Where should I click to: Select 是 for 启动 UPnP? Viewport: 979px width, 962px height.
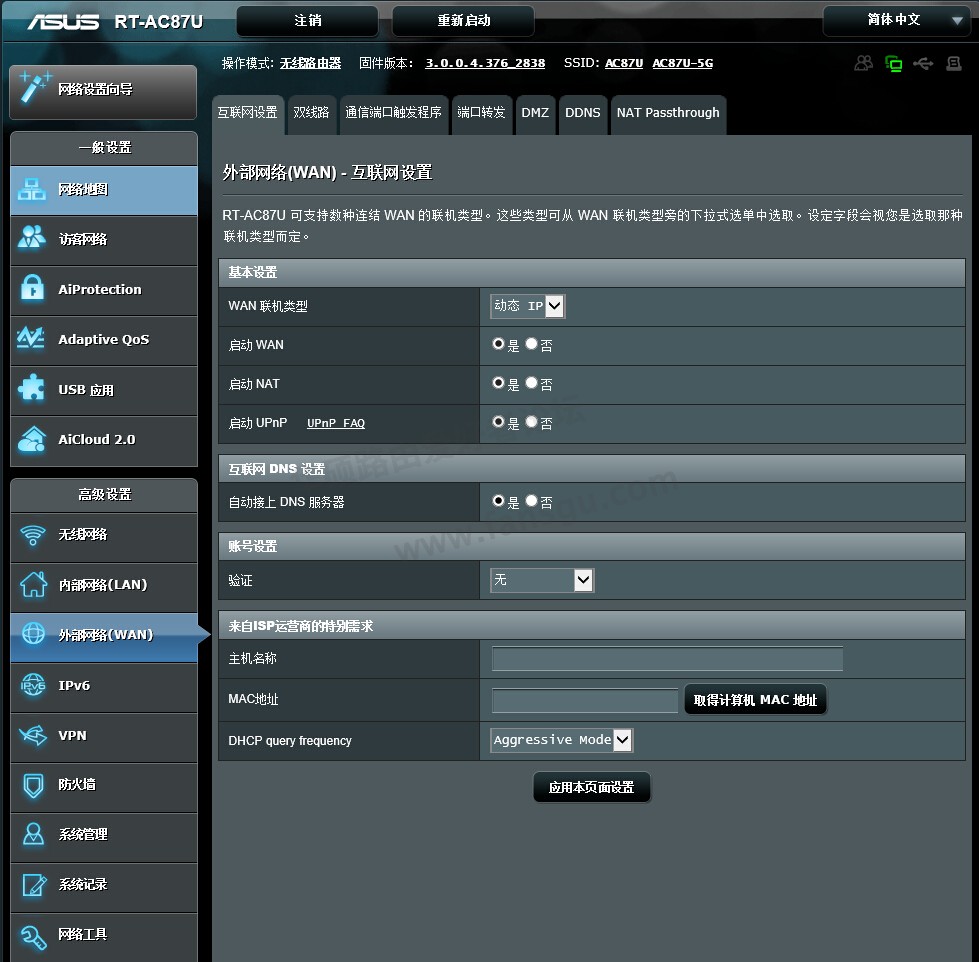(x=498, y=421)
